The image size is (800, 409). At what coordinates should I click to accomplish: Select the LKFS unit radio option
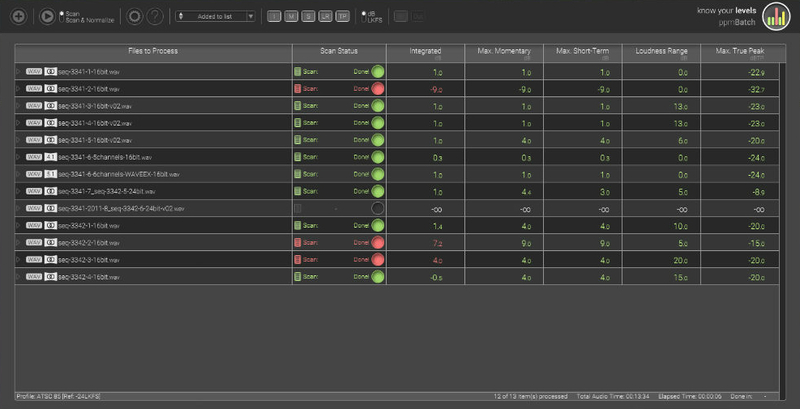363,20
